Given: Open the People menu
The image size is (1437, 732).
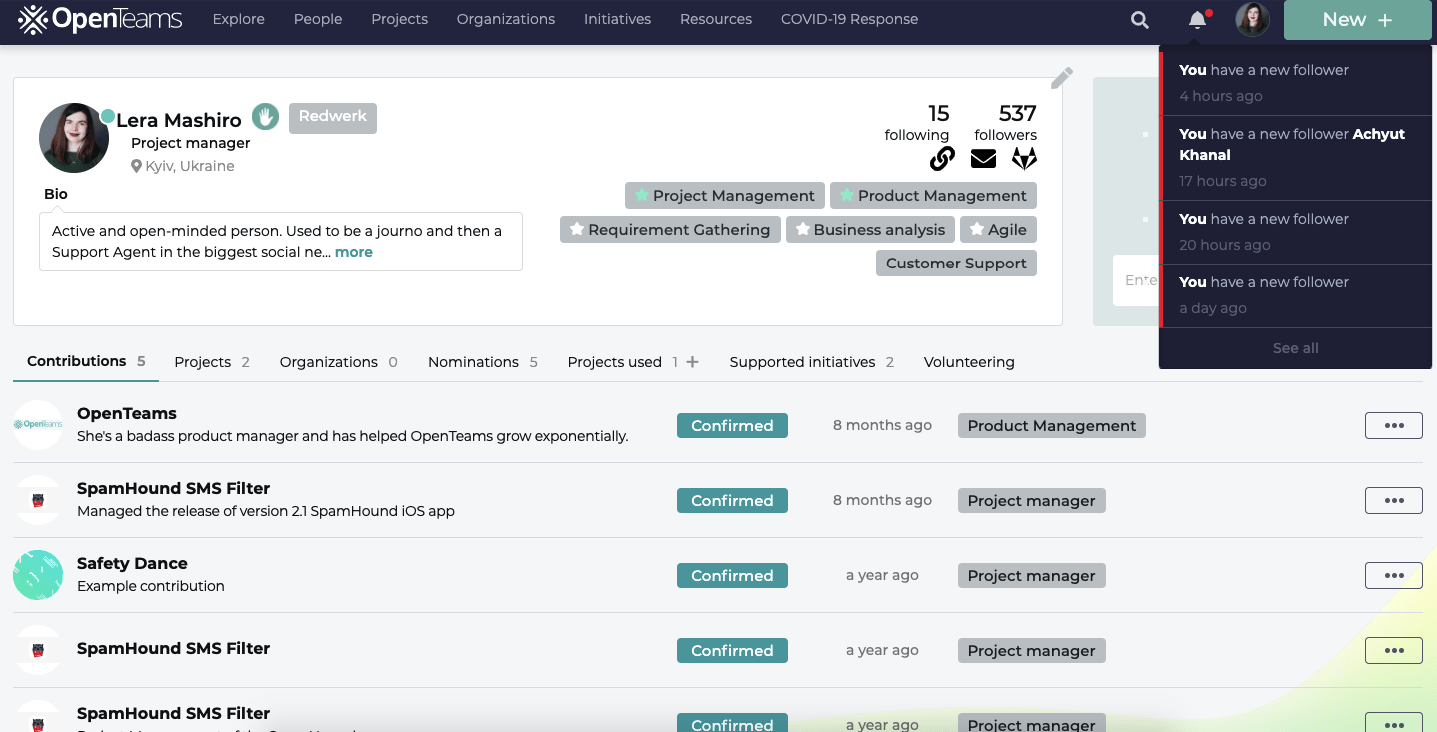Looking at the screenshot, I should (x=318, y=19).
